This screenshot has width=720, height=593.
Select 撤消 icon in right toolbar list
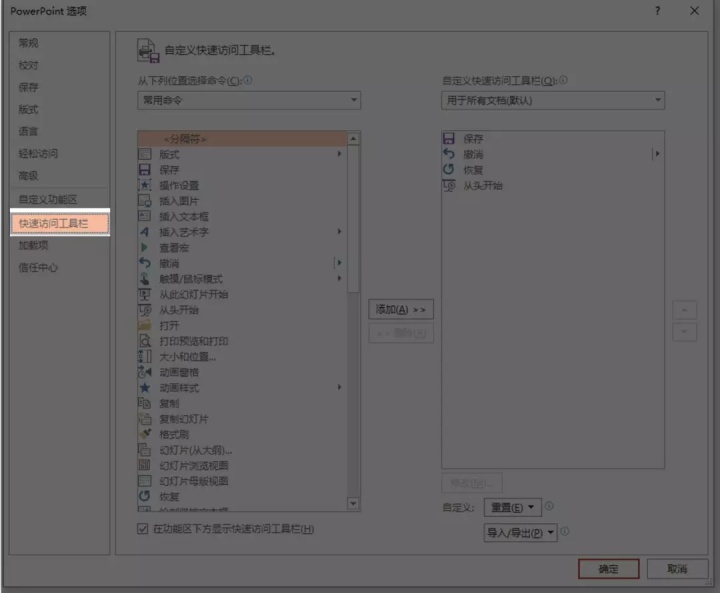pyautogui.click(x=449, y=154)
